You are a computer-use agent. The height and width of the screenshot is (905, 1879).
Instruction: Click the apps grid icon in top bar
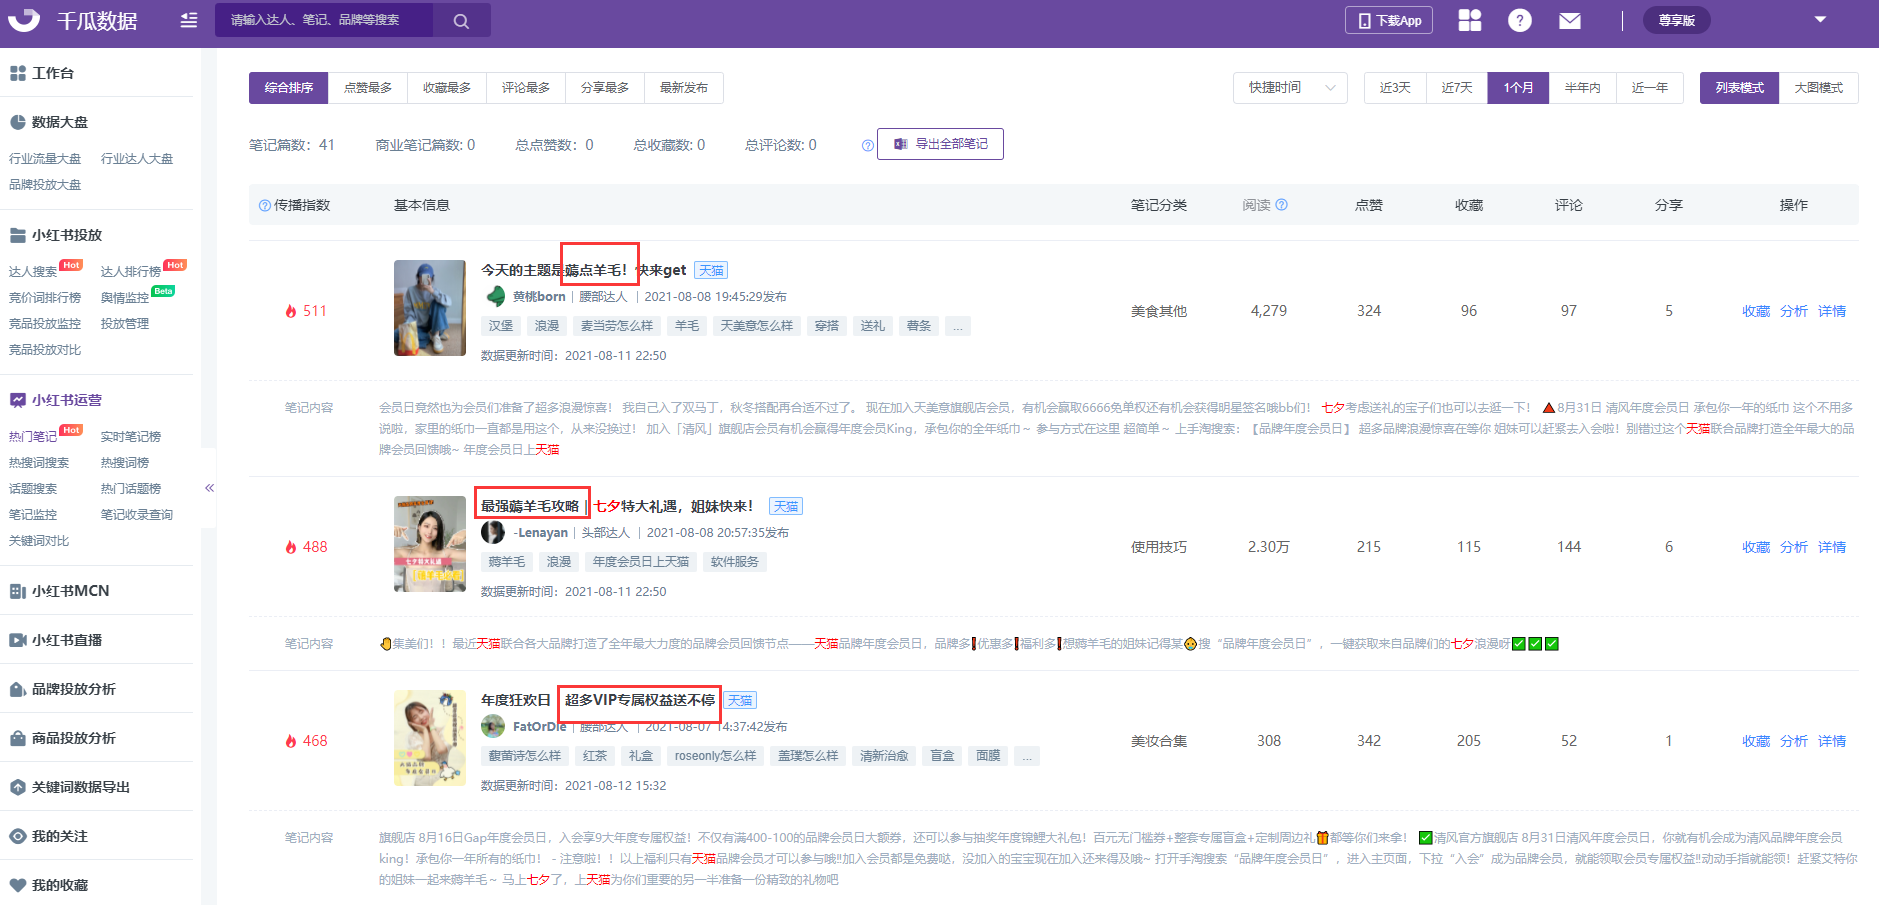tap(1469, 20)
